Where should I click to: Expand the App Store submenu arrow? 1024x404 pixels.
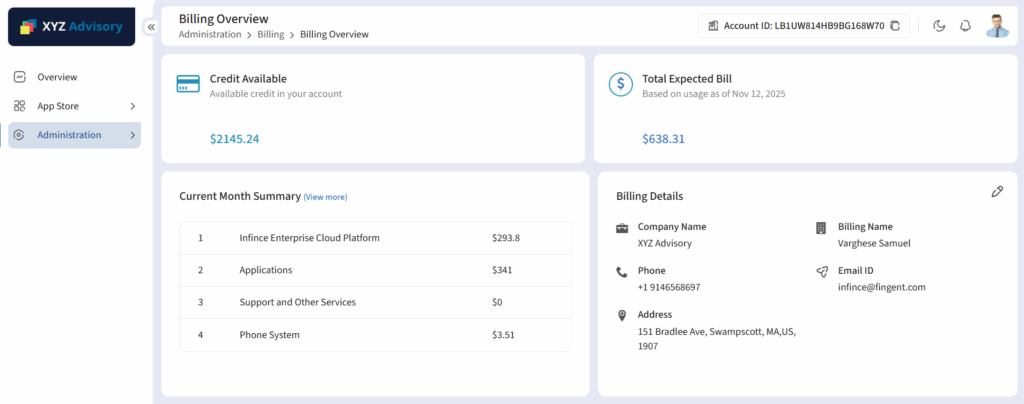tap(133, 106)
